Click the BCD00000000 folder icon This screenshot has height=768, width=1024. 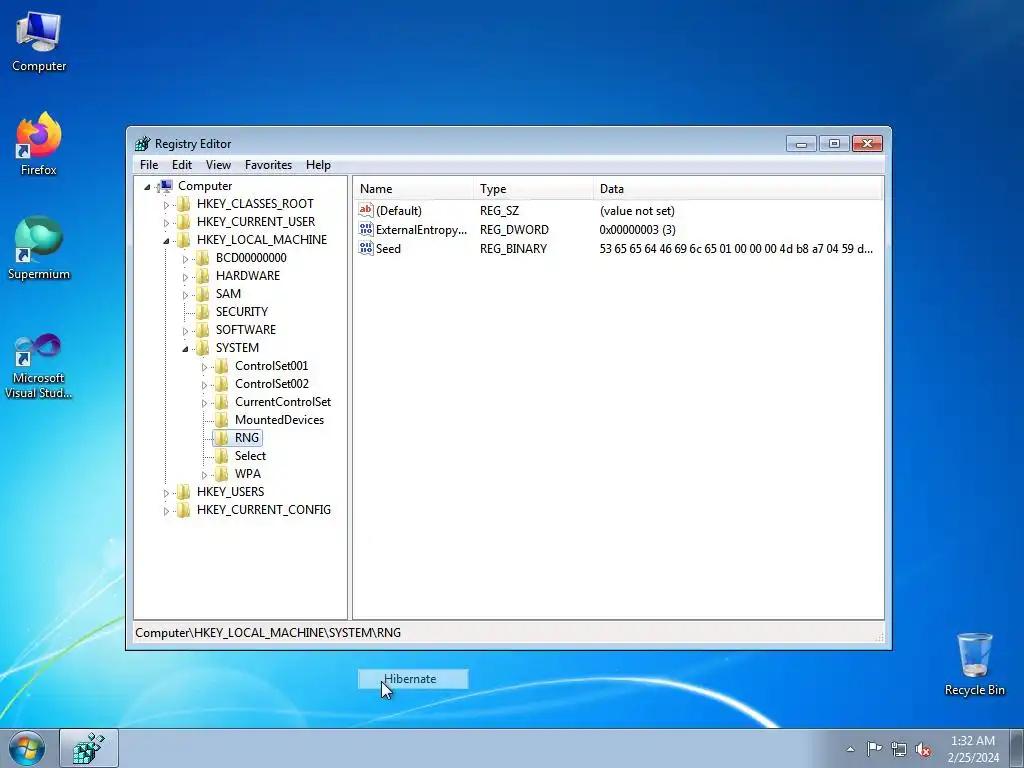tap(202, 258)
